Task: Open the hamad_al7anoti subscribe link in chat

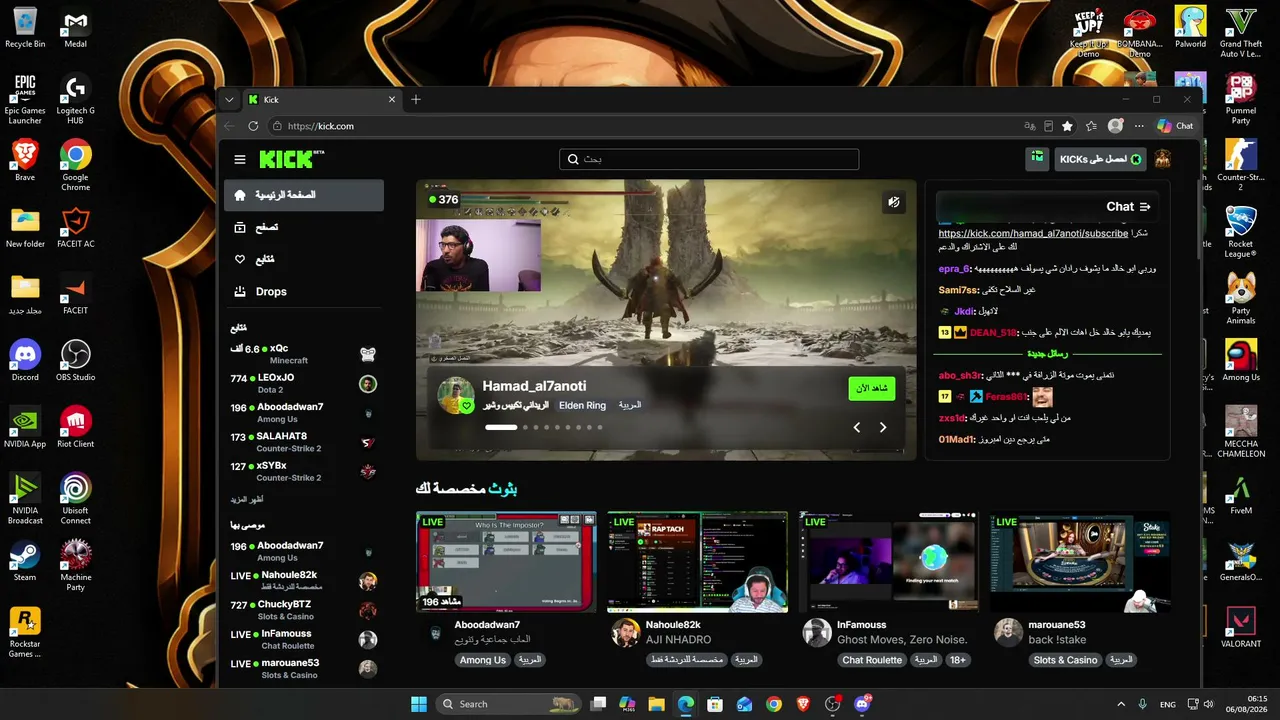Action: [x=1033, y=233]
